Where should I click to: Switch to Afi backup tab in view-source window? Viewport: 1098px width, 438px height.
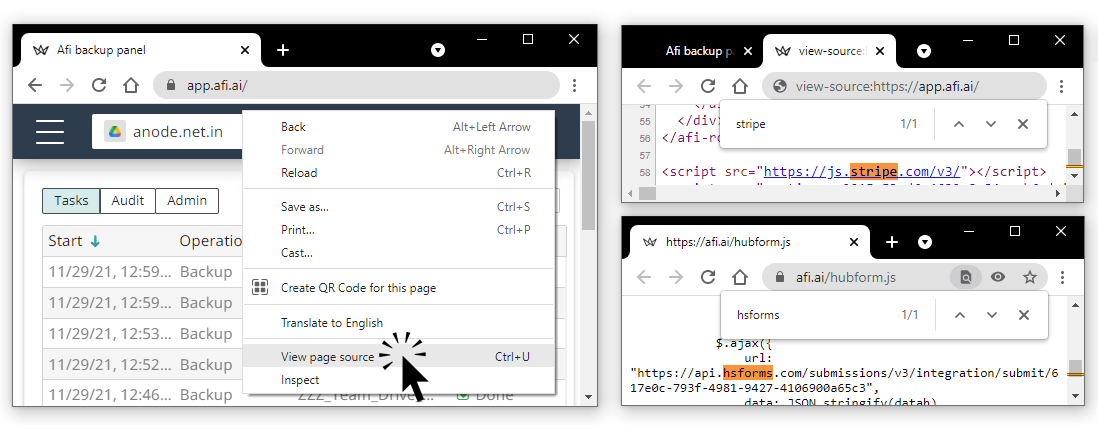699,51
